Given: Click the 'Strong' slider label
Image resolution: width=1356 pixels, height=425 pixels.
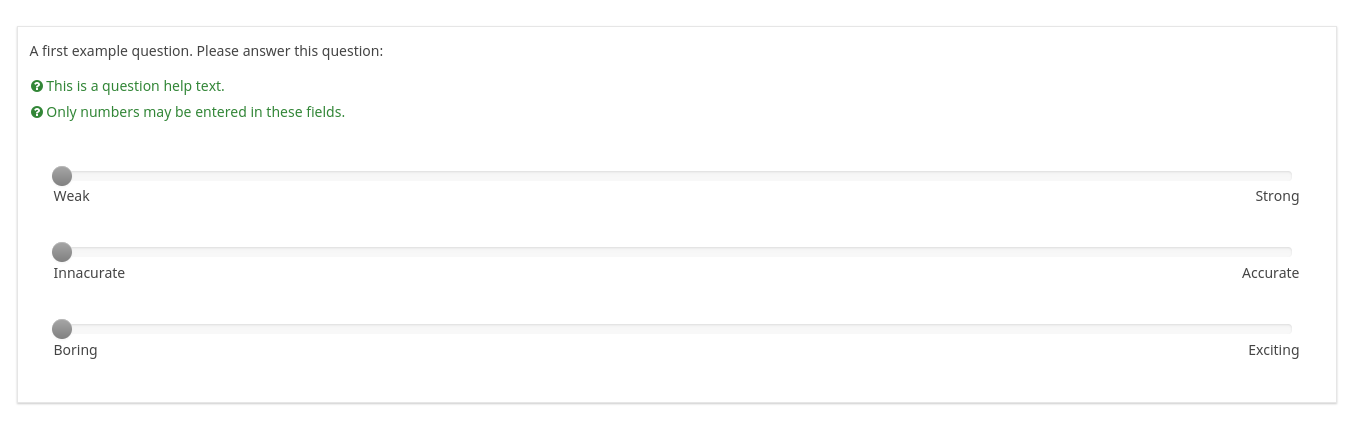Looking at the screenshot, I should [1277, 197].
